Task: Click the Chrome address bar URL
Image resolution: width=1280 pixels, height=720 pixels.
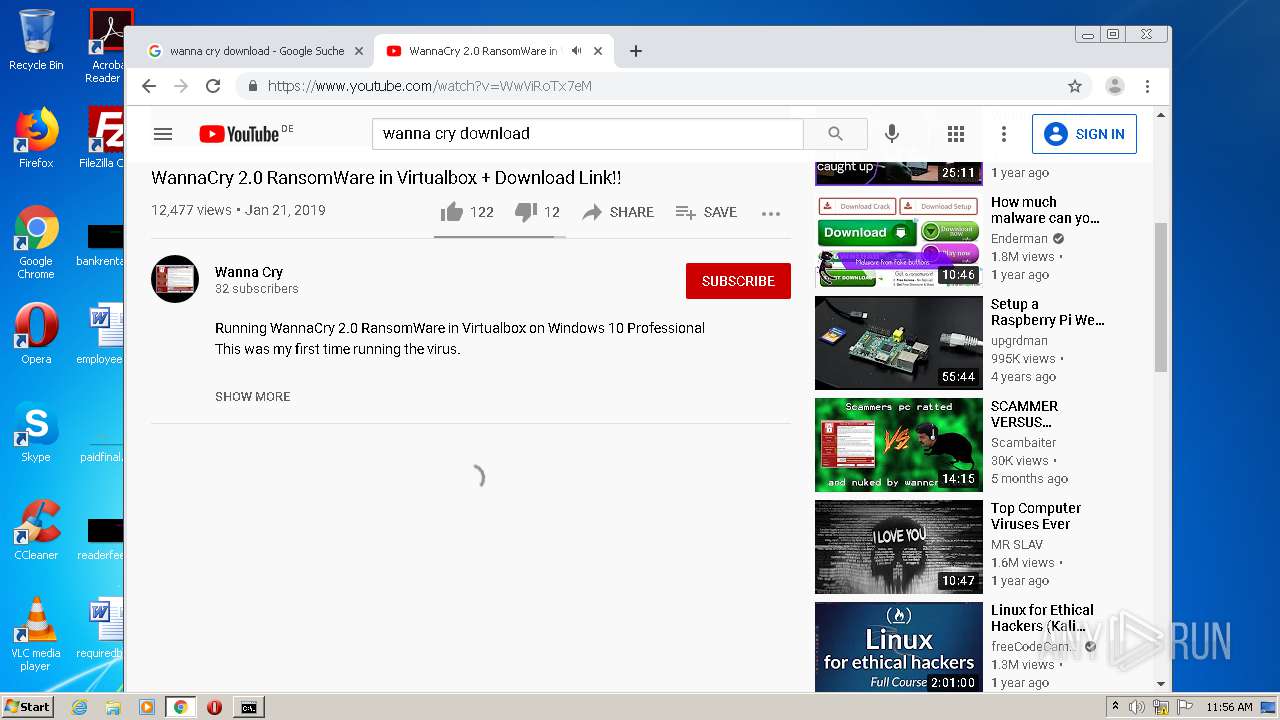Action: coord(430,86)
